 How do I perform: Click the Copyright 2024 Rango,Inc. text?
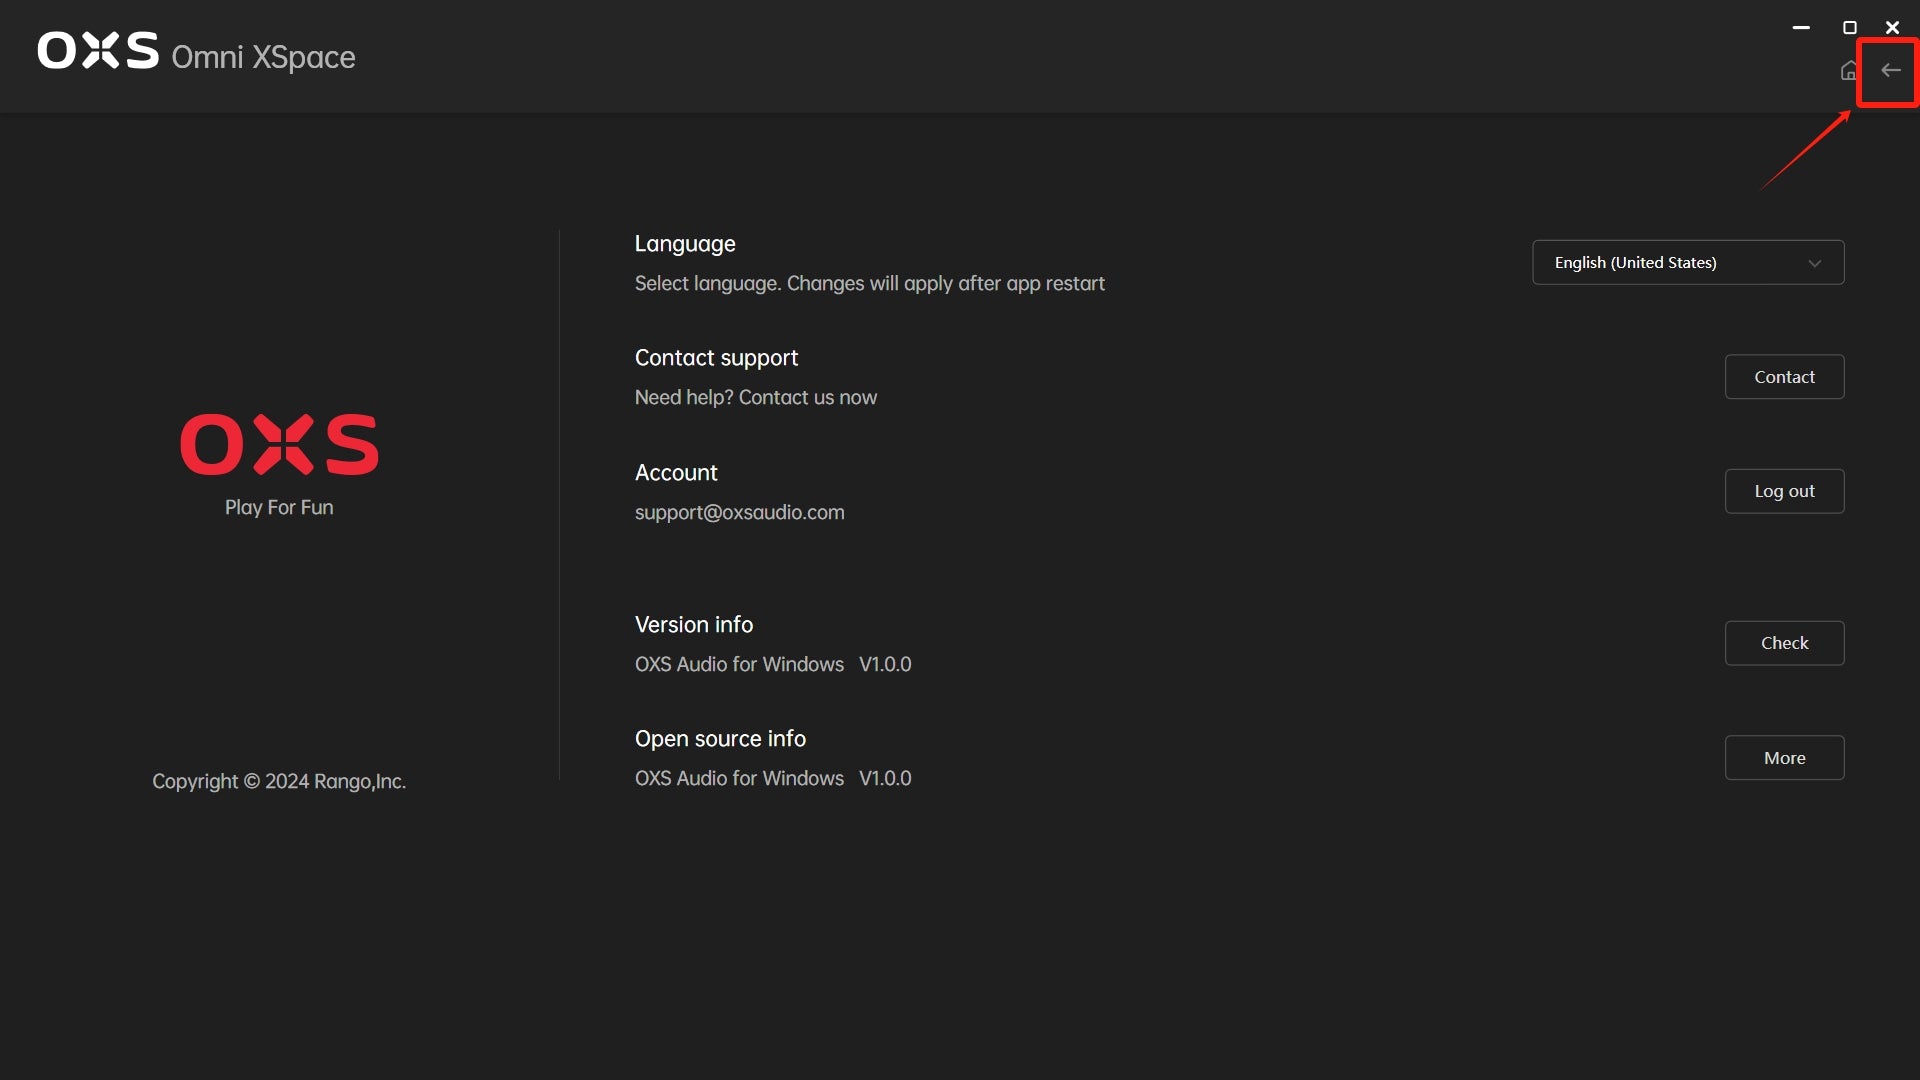pyautogui.click(x=279, y=782)
